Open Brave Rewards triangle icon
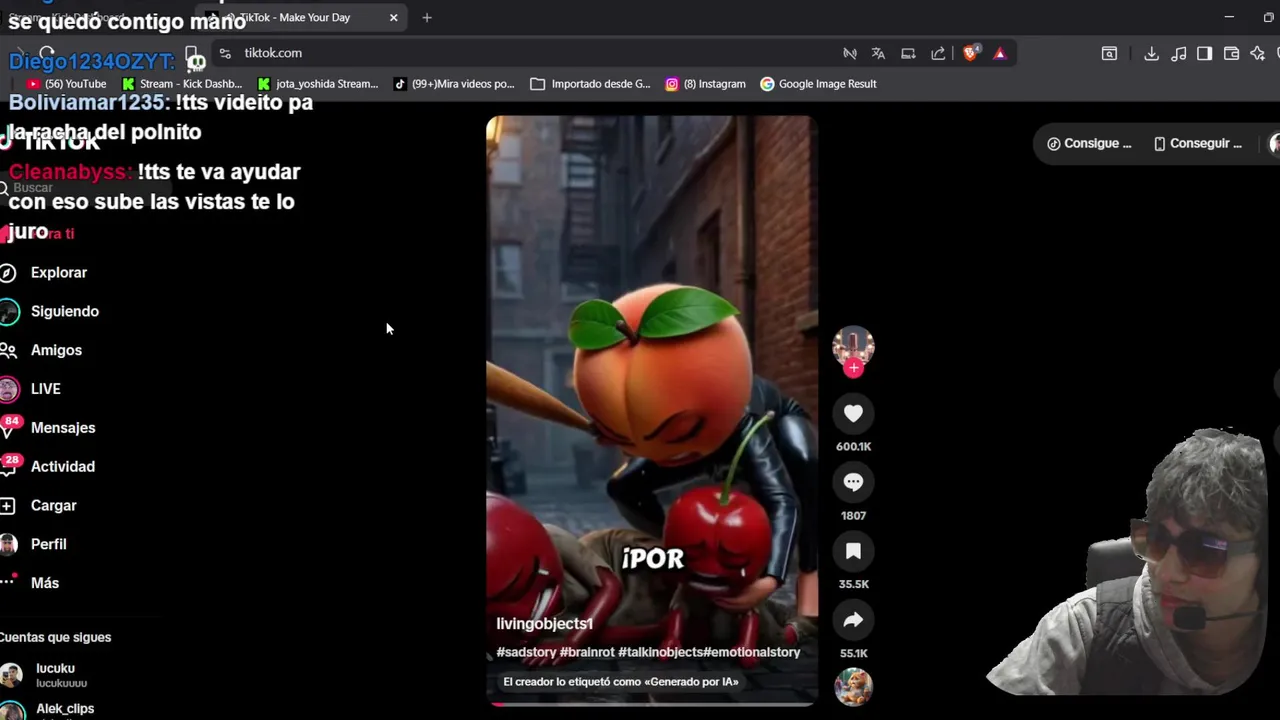Viewport: 1280px width, 720px height. click(x=999, y=53)
